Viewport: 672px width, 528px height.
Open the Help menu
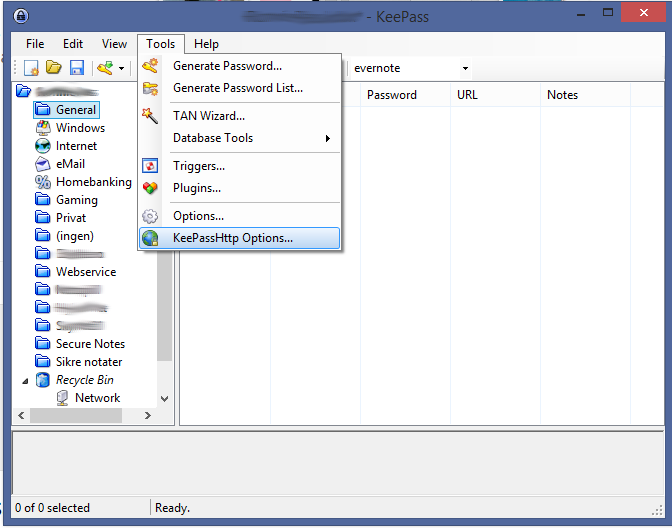(x=206, y=44)
